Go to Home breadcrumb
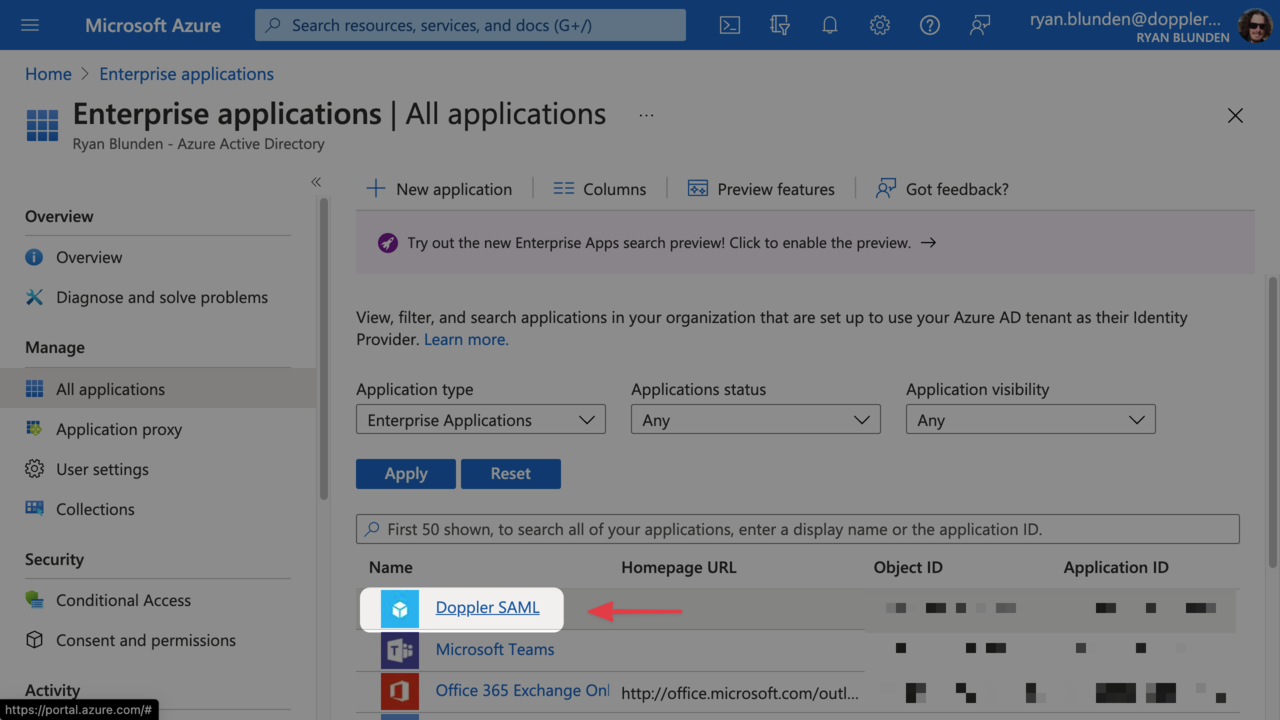Image resolution: width=1280 pixels, height=720 pixels. click(48, 74)
